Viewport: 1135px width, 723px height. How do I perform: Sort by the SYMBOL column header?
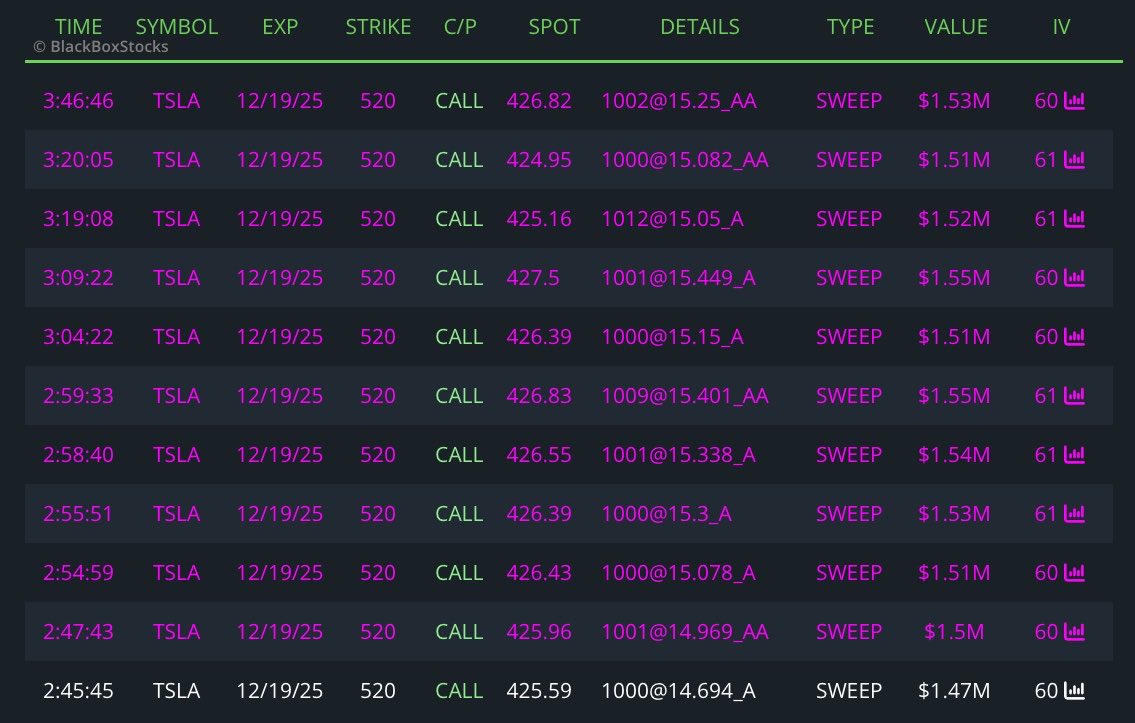[x=177, y=27]
